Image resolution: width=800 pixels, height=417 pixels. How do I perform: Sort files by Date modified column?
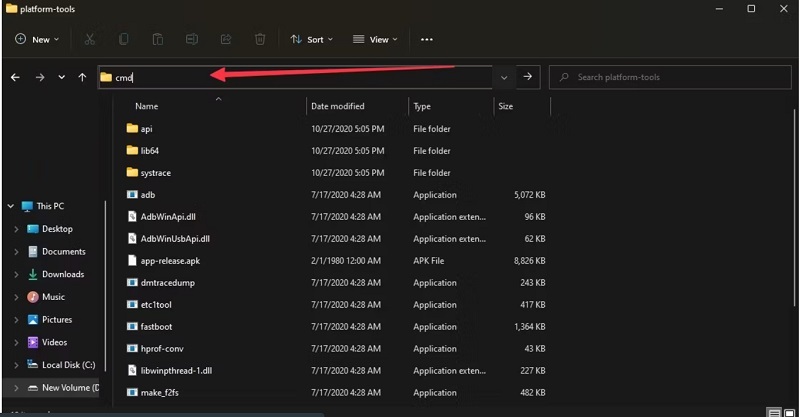(x=338, y=106)
